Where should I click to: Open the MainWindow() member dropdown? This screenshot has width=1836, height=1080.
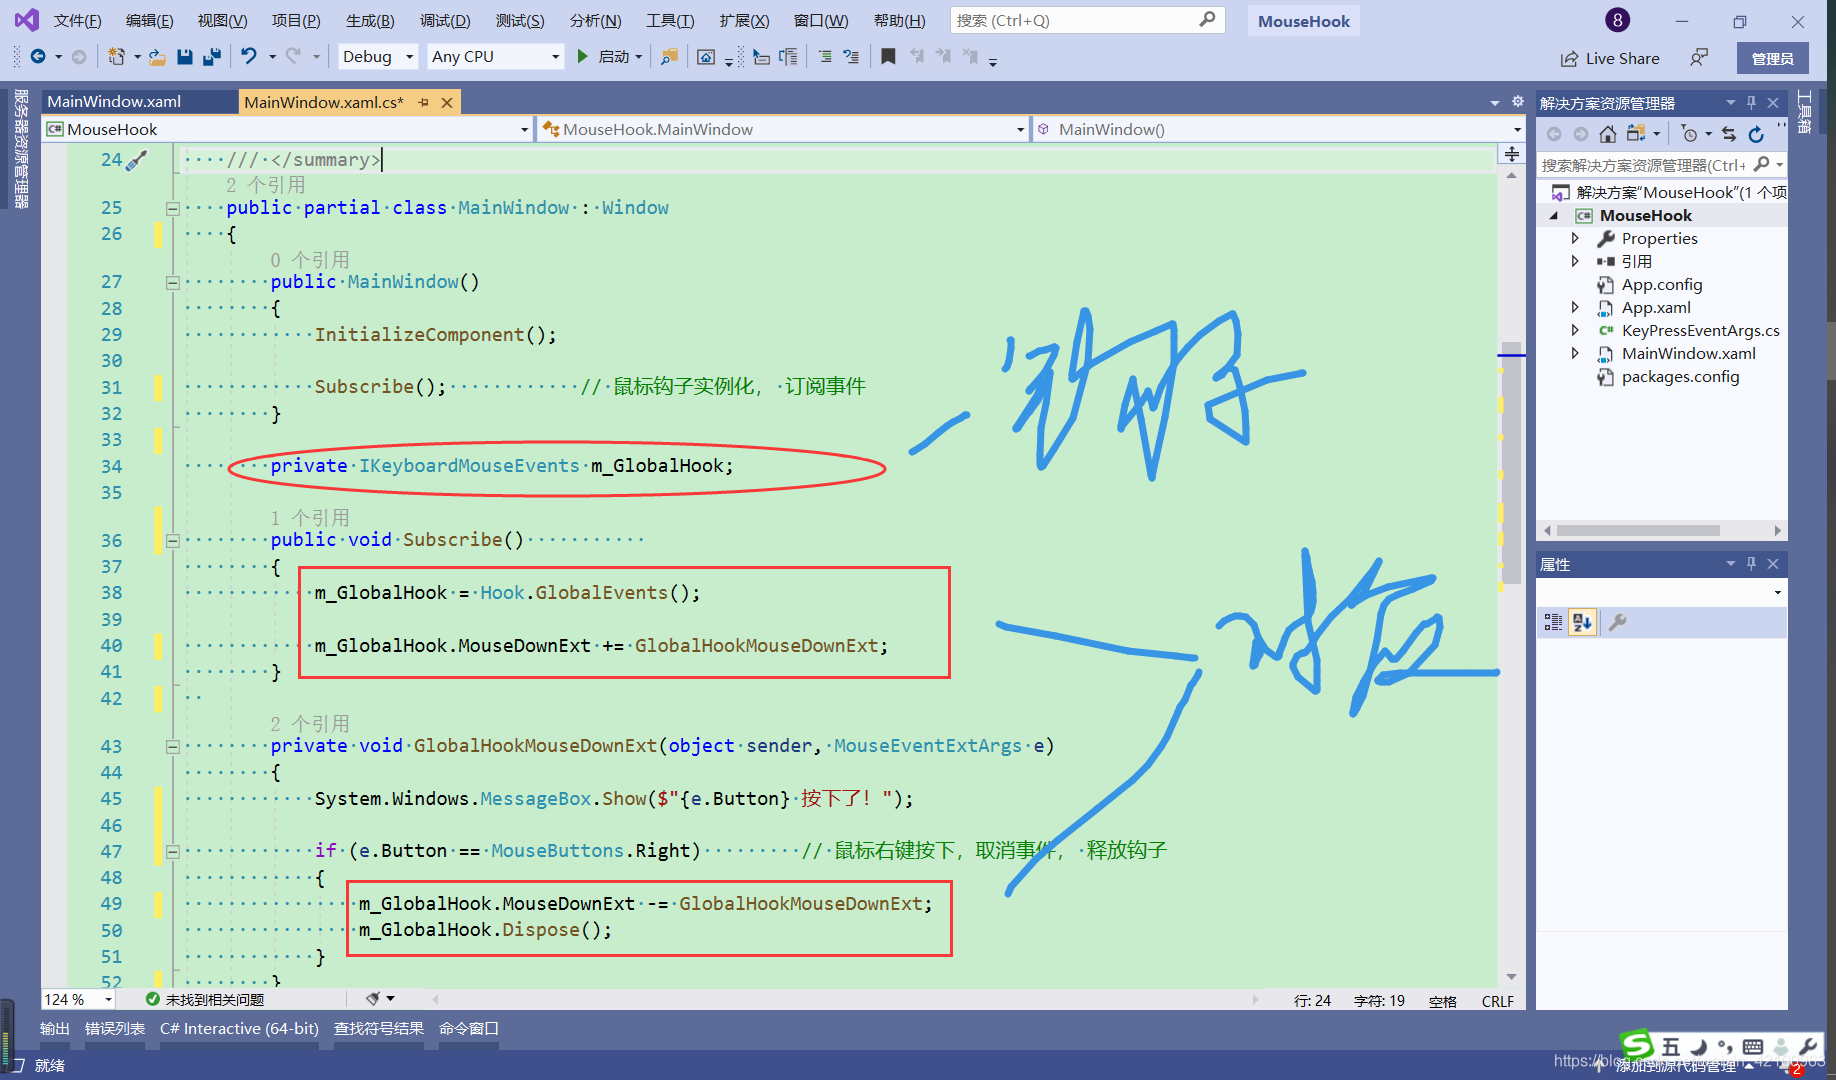tap(1278, 129)
